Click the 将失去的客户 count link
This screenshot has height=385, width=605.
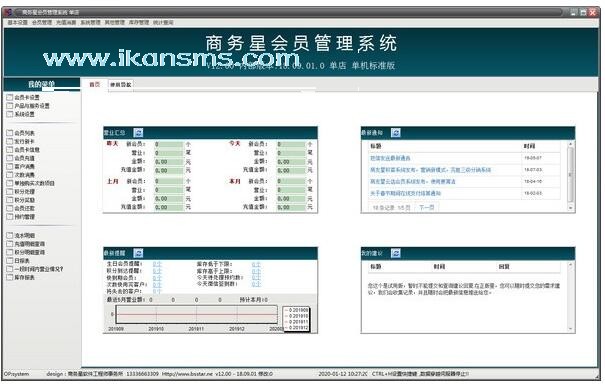pos(157,291)
